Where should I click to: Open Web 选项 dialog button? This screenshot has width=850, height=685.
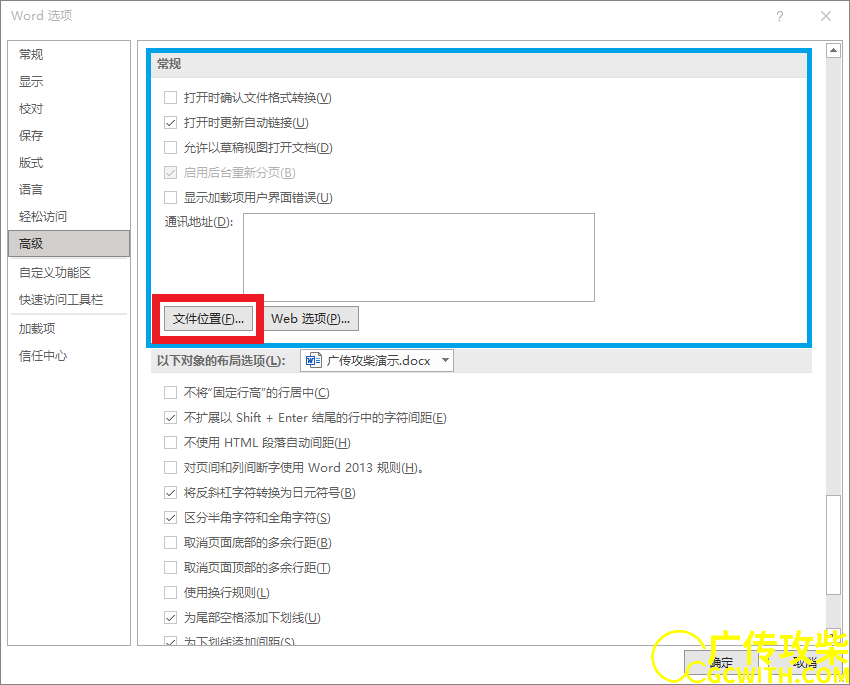pyautogui.click(x=311, y=319)
